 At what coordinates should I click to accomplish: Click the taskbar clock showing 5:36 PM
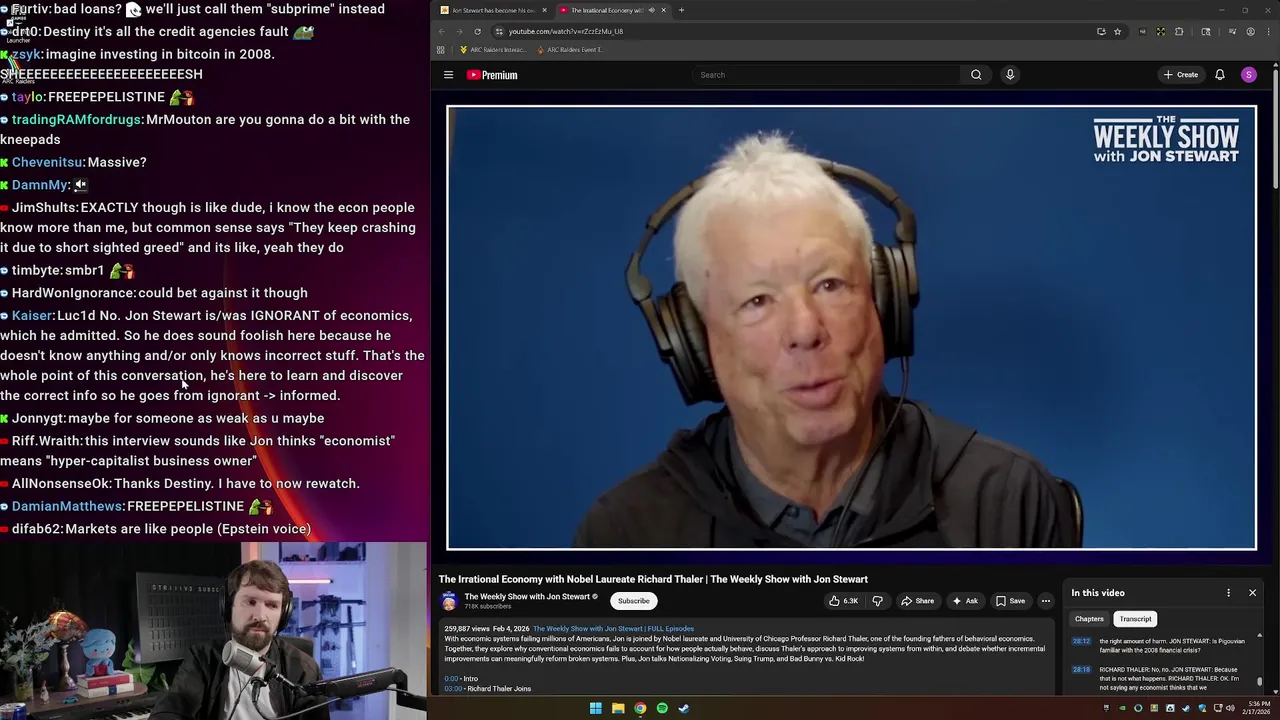(x=1255, y=708)
